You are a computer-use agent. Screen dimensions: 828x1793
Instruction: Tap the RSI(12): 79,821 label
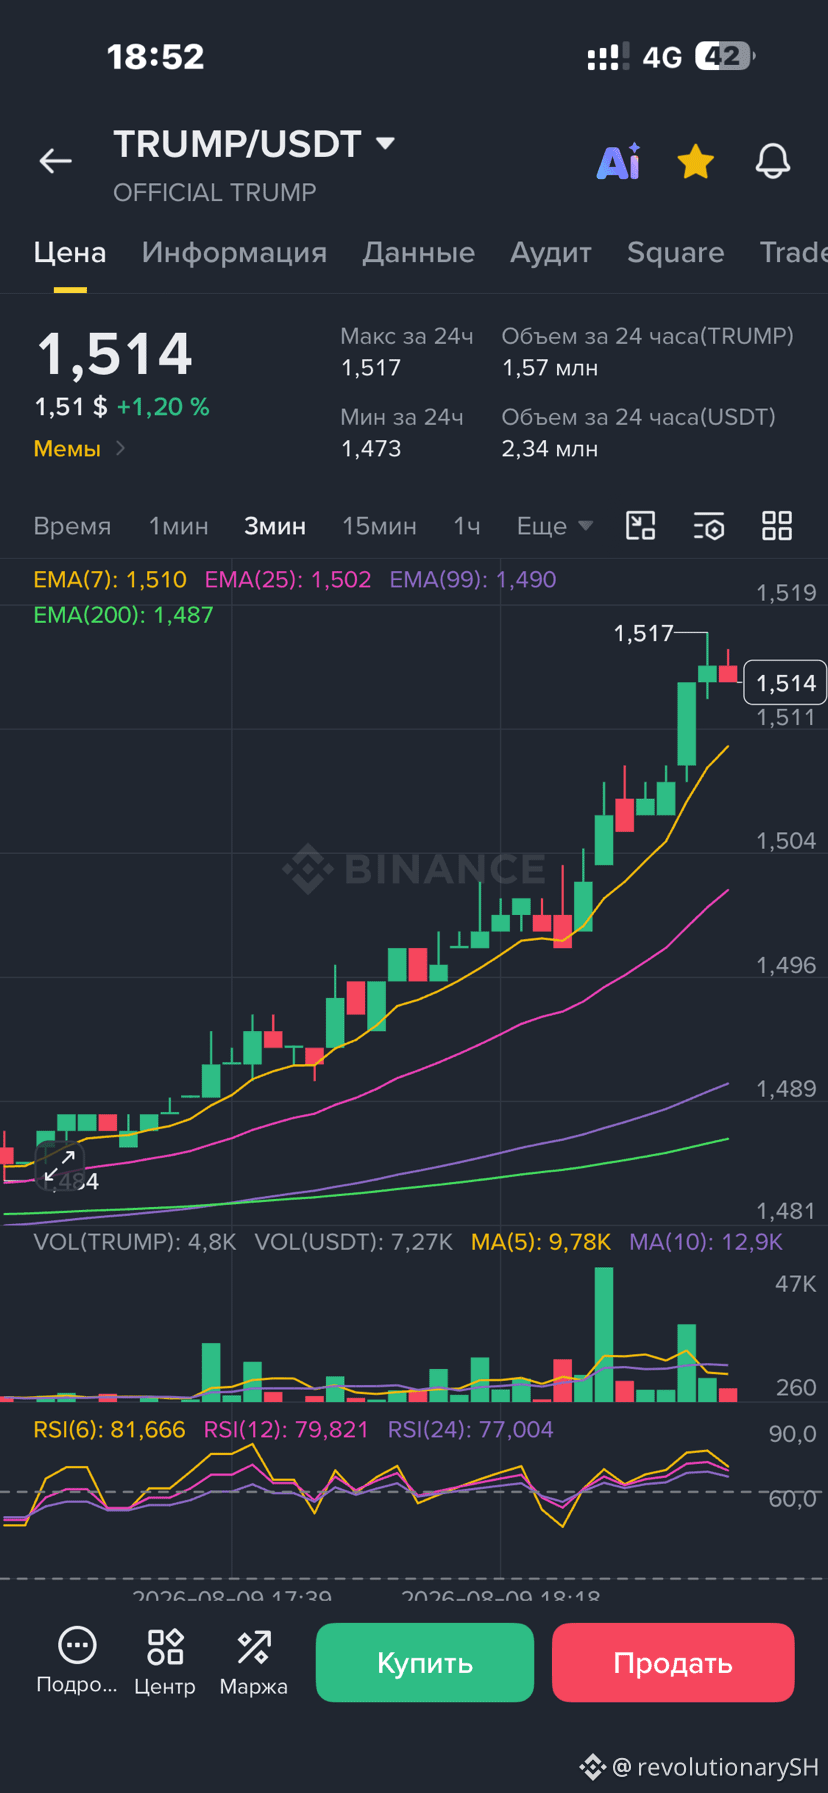tap(286, 1430)
